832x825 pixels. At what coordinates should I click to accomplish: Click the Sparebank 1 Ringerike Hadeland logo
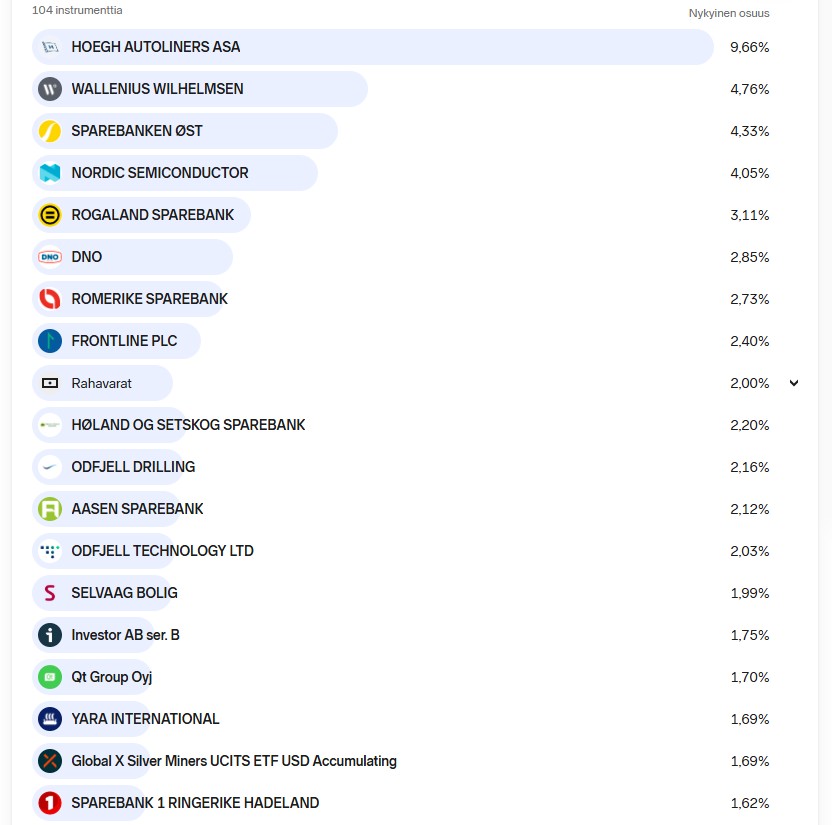(x=50, y=803)
